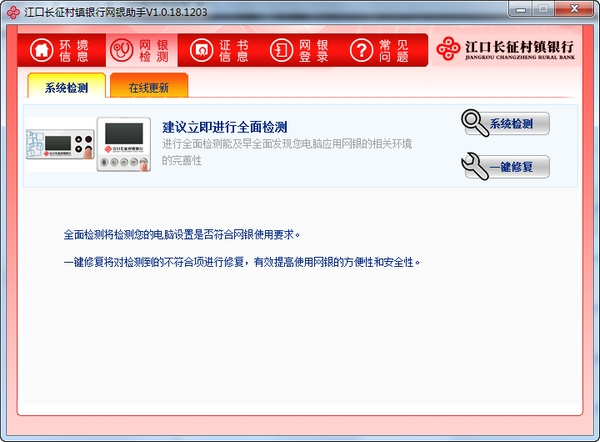The image size is (600, 442).
Task: Run the 一键修复 repair button
Action: point(506,166)
